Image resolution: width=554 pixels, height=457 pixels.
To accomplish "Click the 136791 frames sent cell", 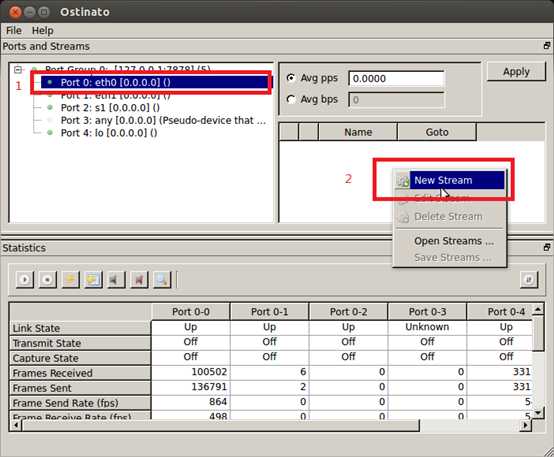I will (191, 387).
